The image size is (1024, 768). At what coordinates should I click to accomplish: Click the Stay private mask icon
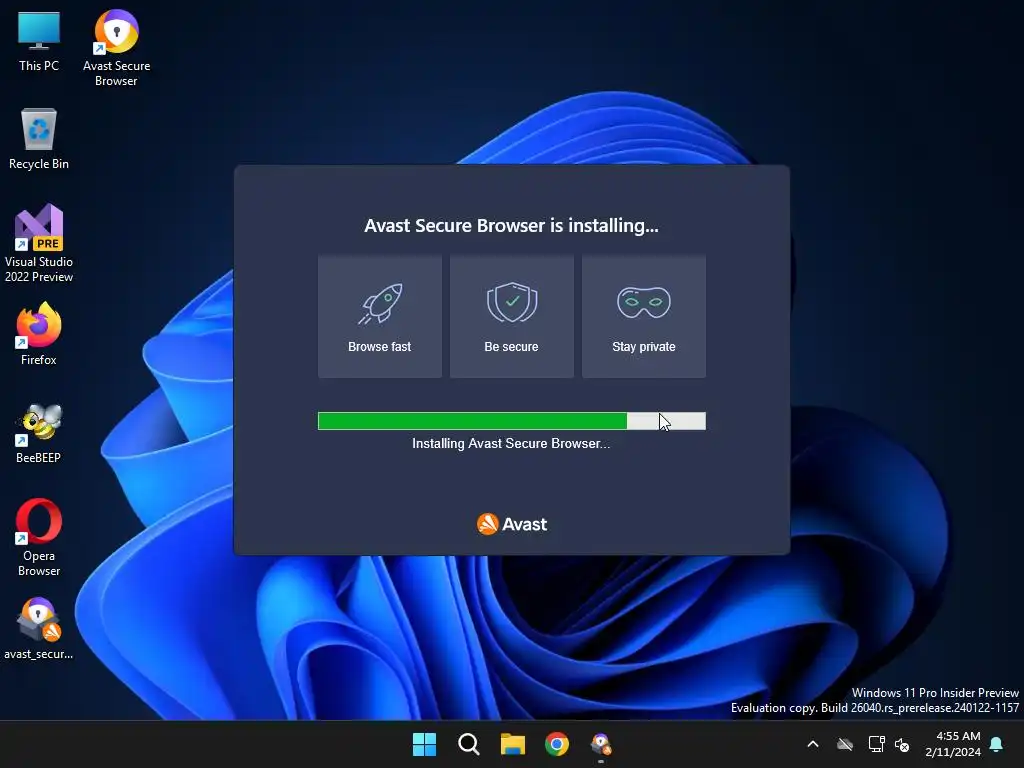coord(643,302)
